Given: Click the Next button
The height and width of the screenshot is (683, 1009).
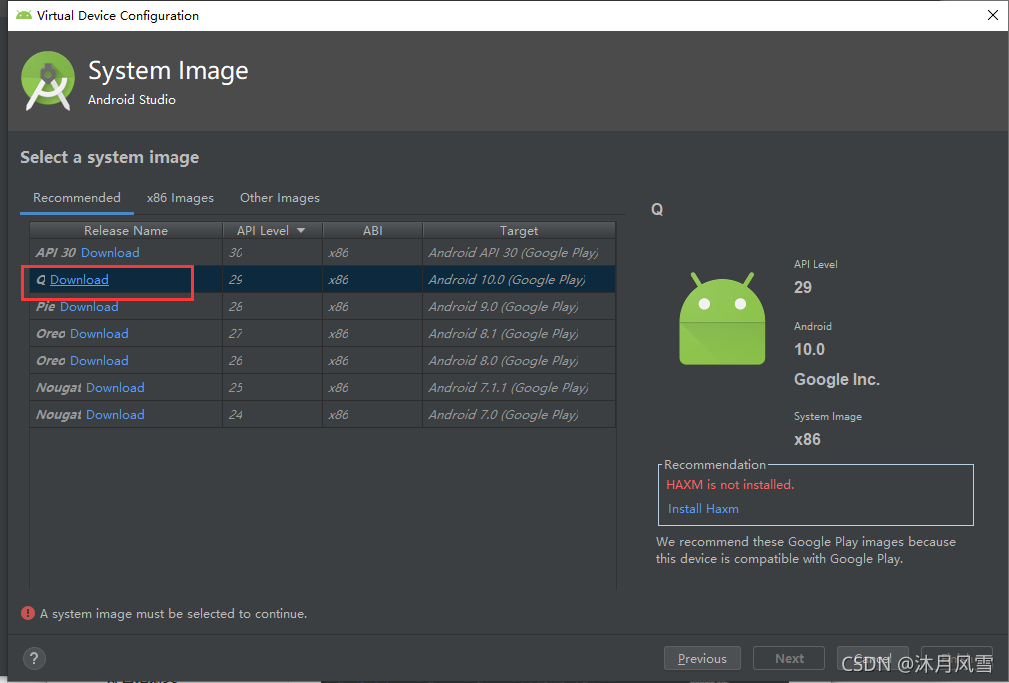Looking at the screenshot, I should 789,659.
